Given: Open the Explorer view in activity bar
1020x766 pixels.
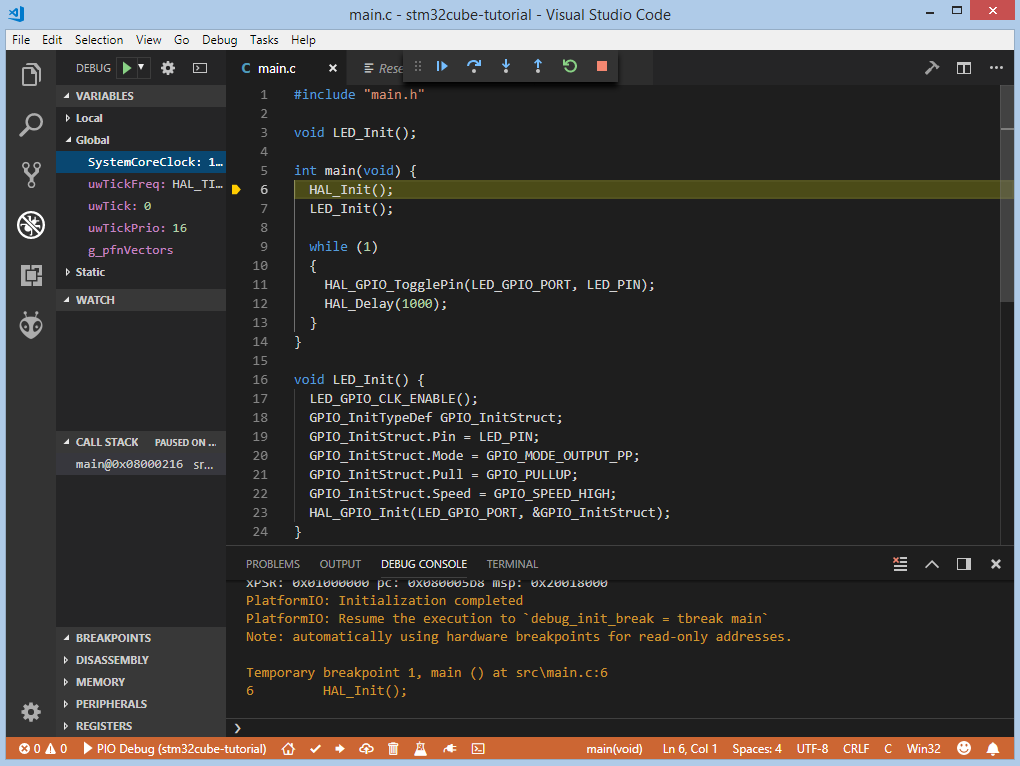Looking at the screenshot, I should pyautogui.click(x=31, y=74).
